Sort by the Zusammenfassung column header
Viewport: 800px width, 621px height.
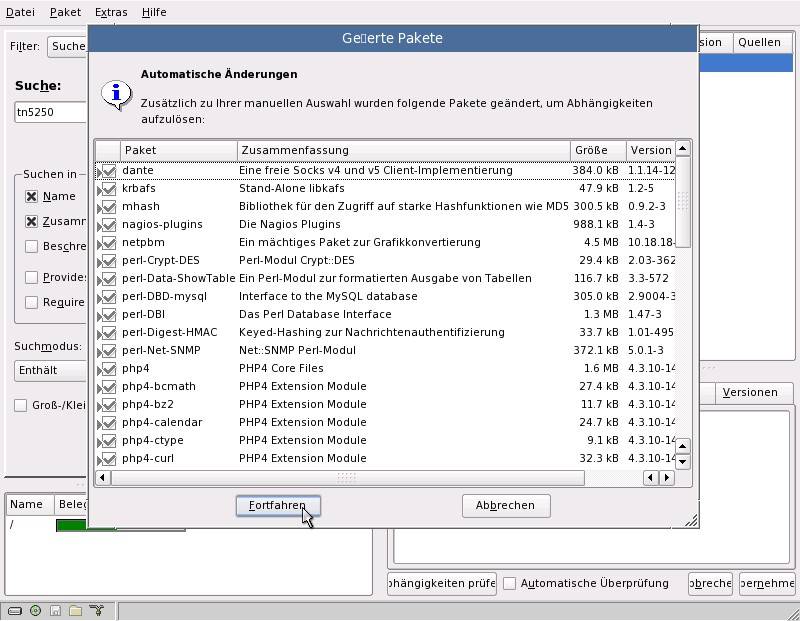(404, 150)
